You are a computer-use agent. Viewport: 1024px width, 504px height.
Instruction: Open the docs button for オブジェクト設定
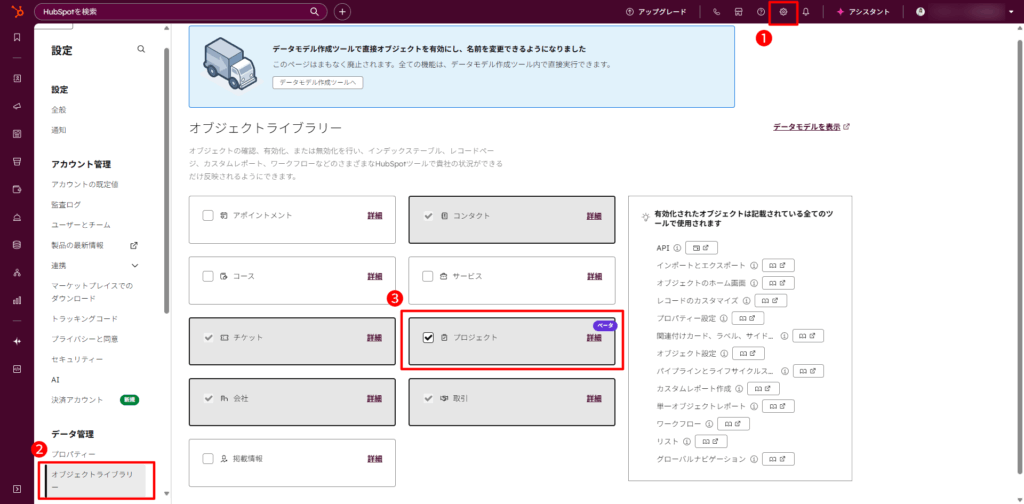pos(748,354)
